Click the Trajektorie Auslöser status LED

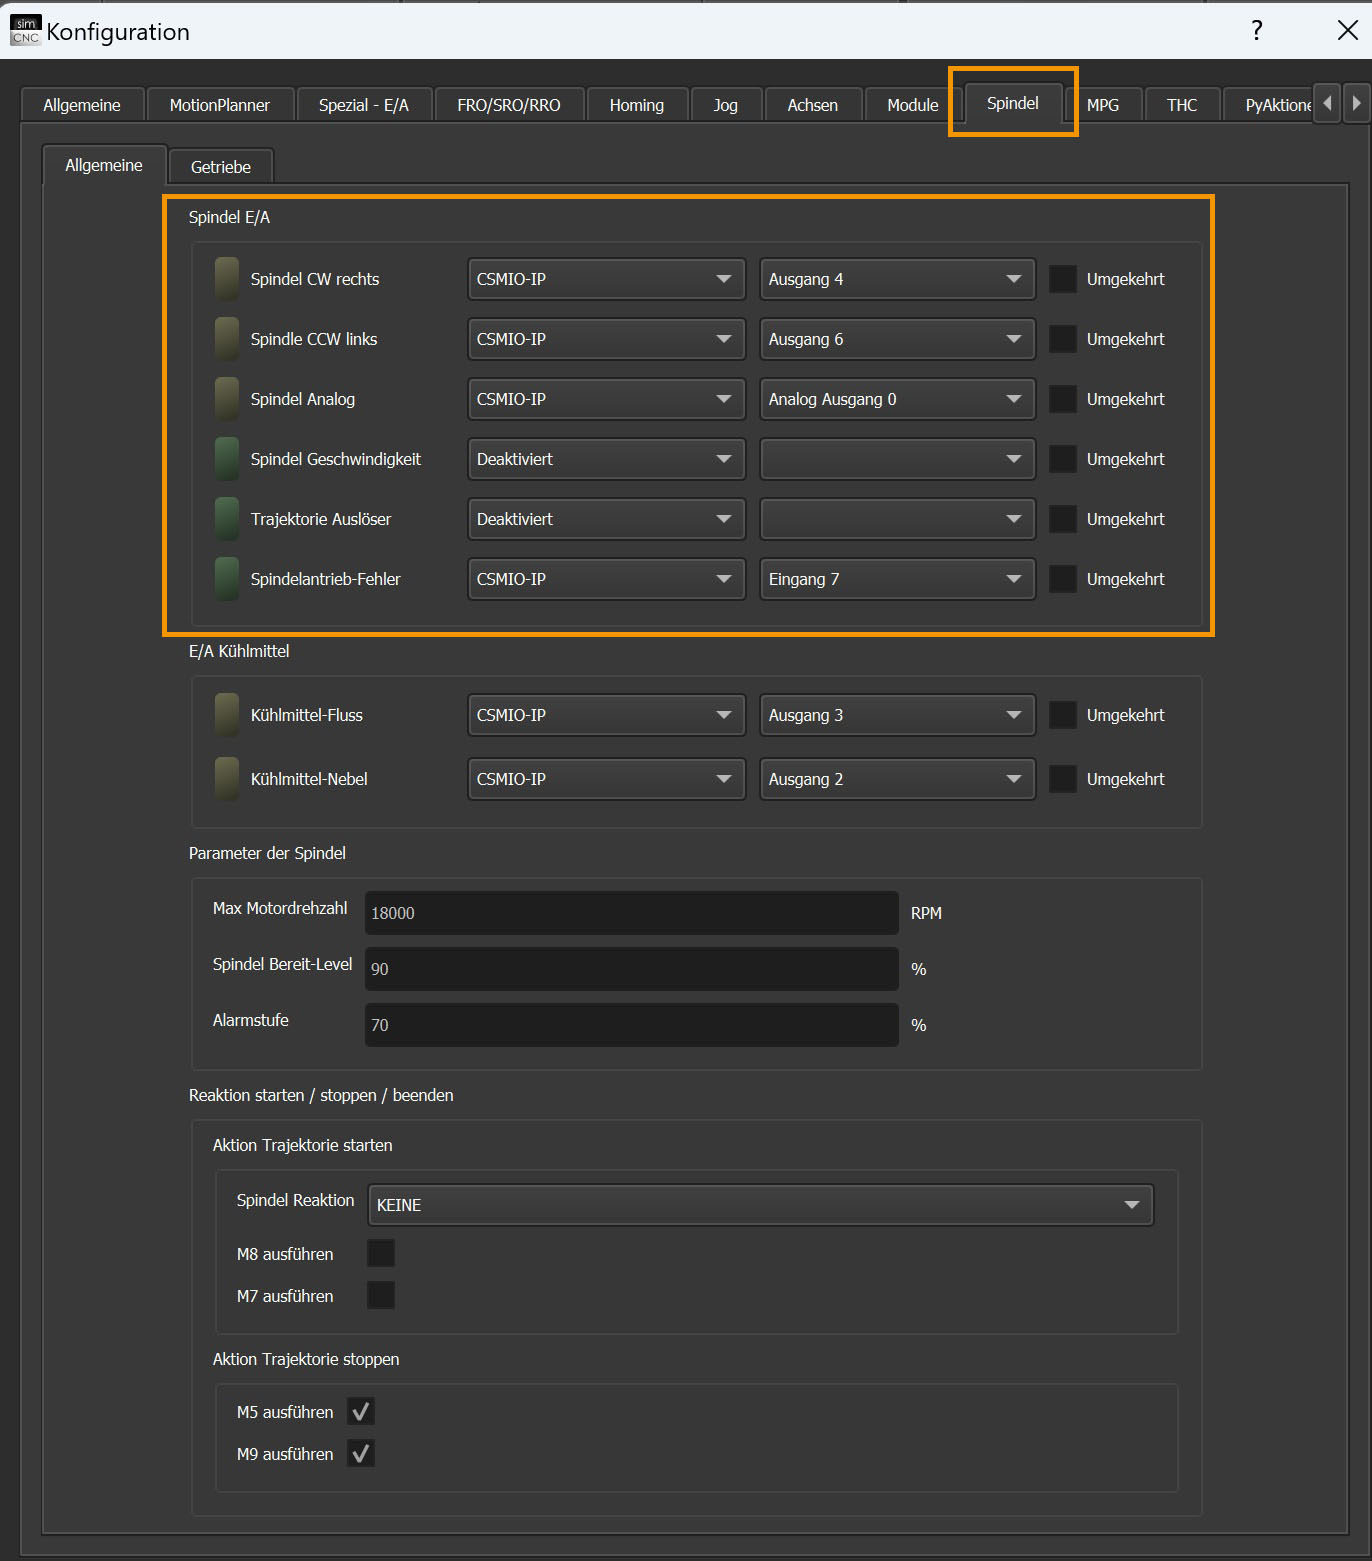tap(227, 519)
